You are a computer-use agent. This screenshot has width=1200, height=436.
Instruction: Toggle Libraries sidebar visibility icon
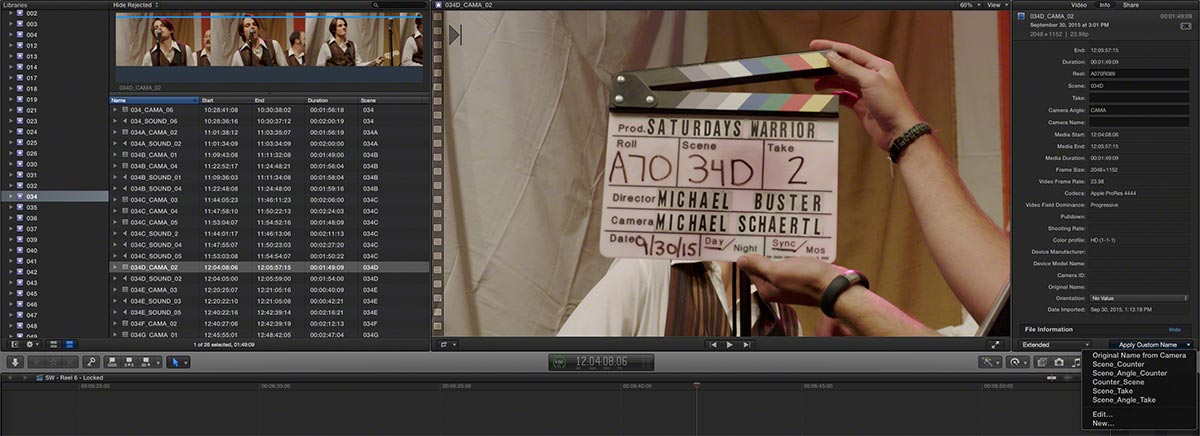(x=14, y=344)
